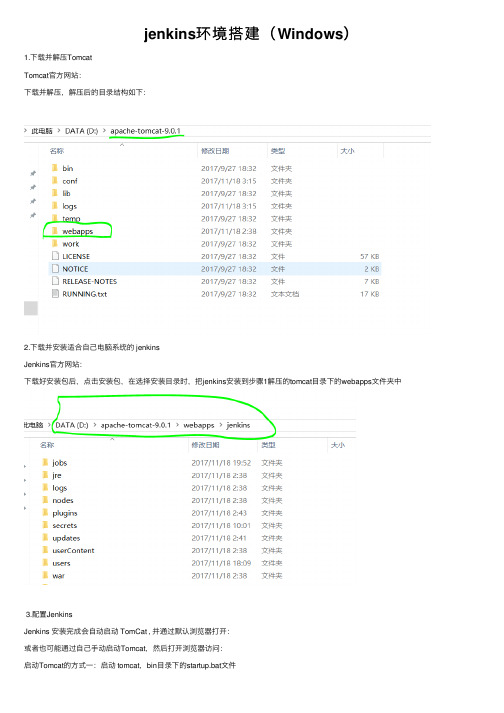Expand chevron before webapps in jenkins breadcrumb
Screen dimensions: 504x713
177,425
